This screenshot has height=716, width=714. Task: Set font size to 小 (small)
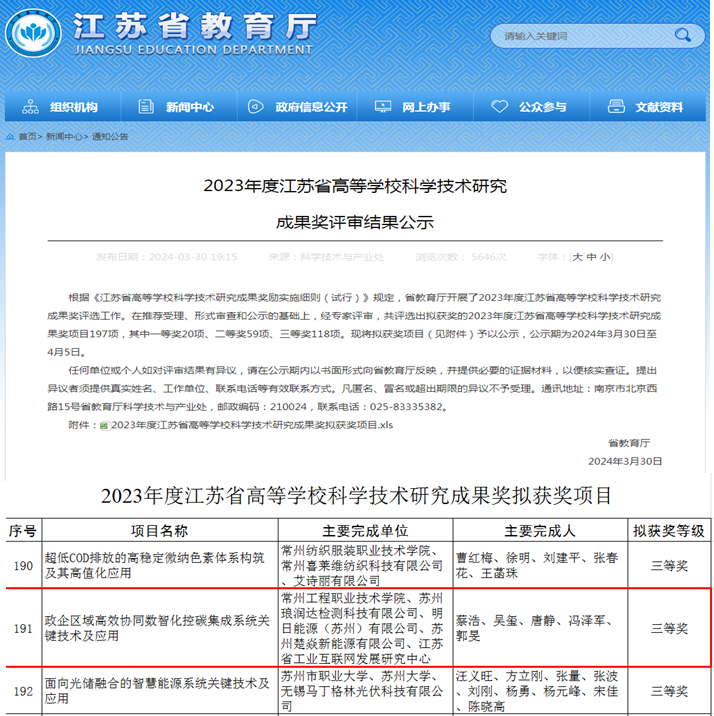tap(605, 257)
